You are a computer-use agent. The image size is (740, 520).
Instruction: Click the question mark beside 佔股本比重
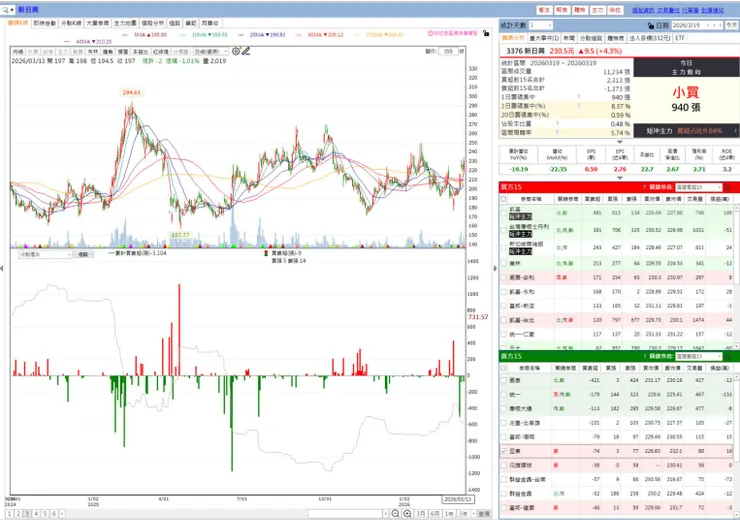pos(557,124)
